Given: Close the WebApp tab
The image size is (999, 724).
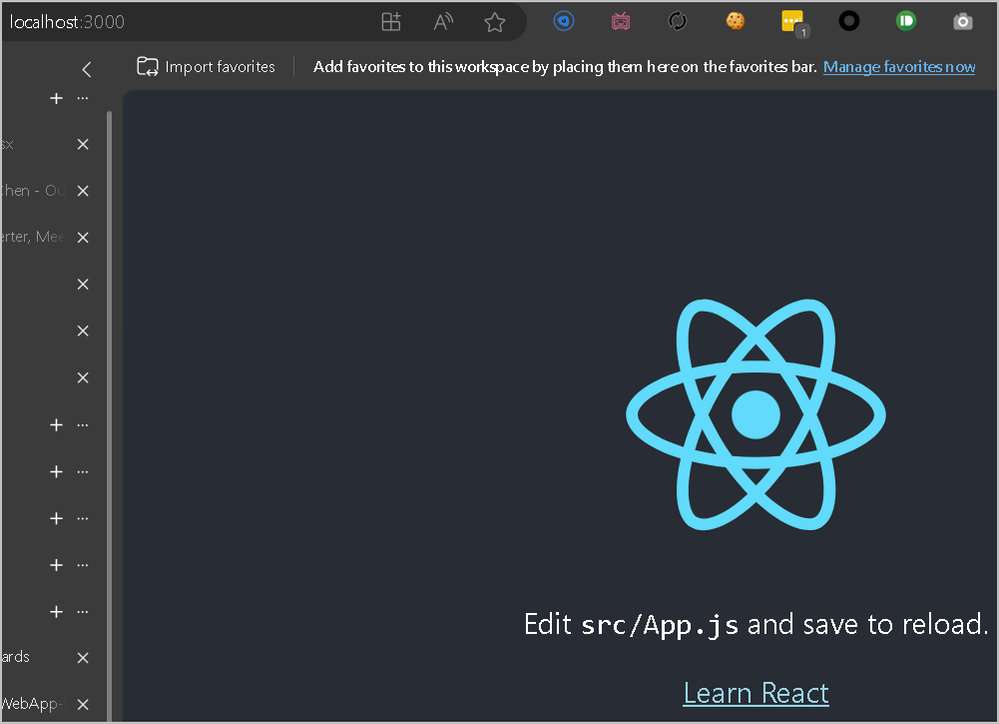Looking at the screenshot, I should 83,704.
